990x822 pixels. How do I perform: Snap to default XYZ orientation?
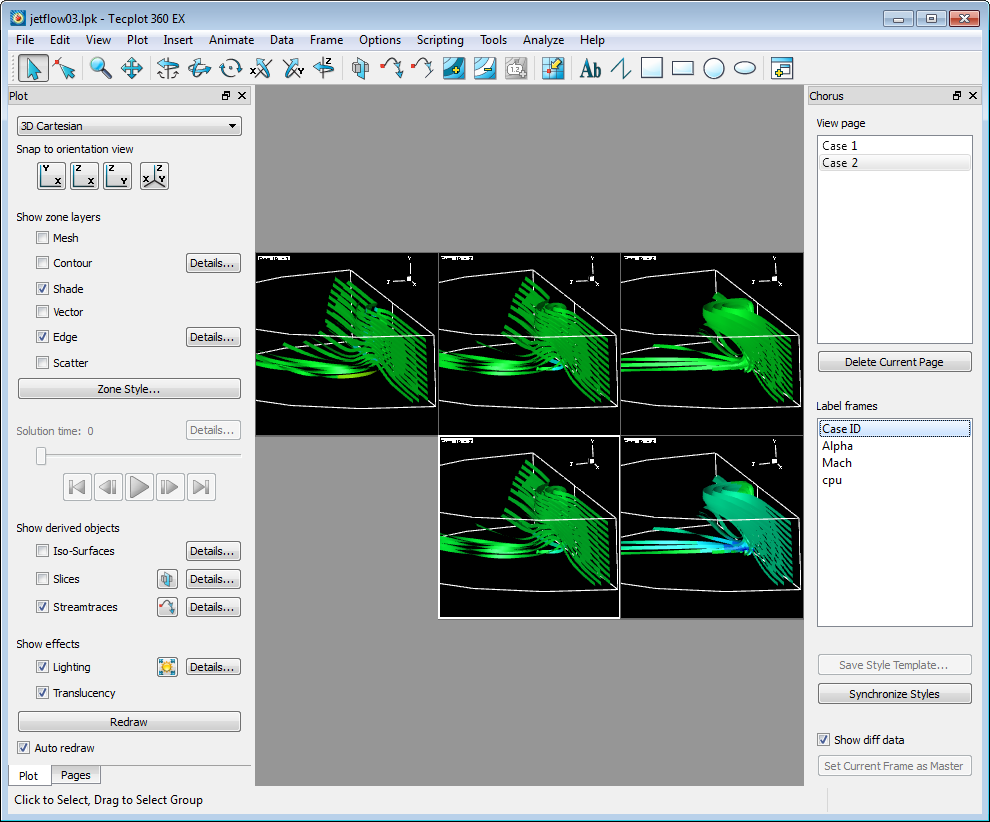(154, 176)
